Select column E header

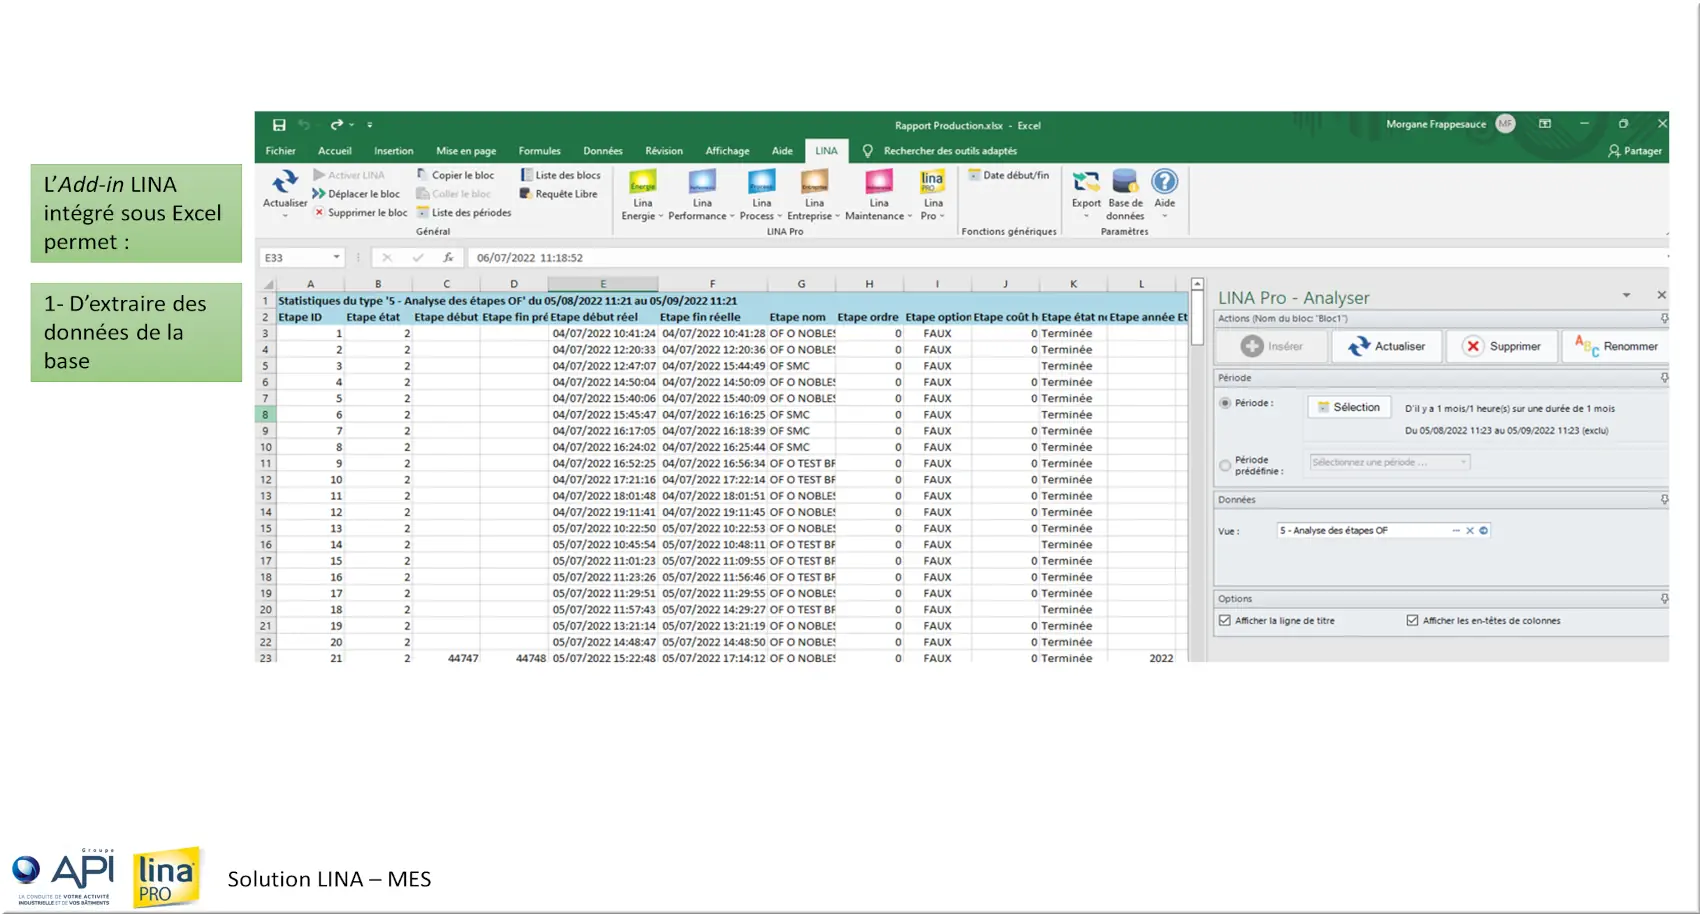tap(603, 284)
